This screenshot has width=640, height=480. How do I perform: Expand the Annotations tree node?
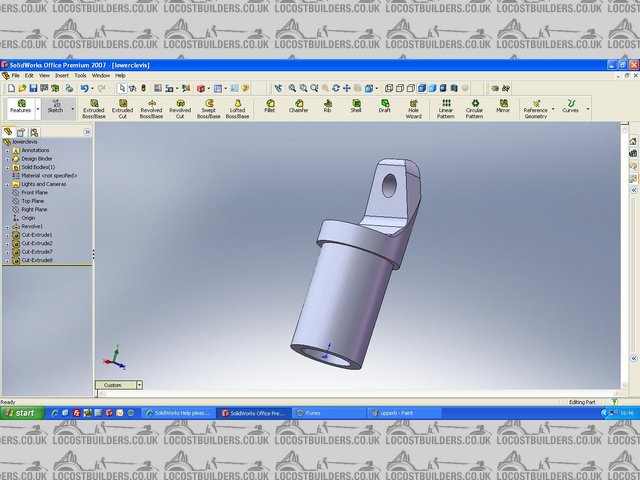click(x=7, y=150)
